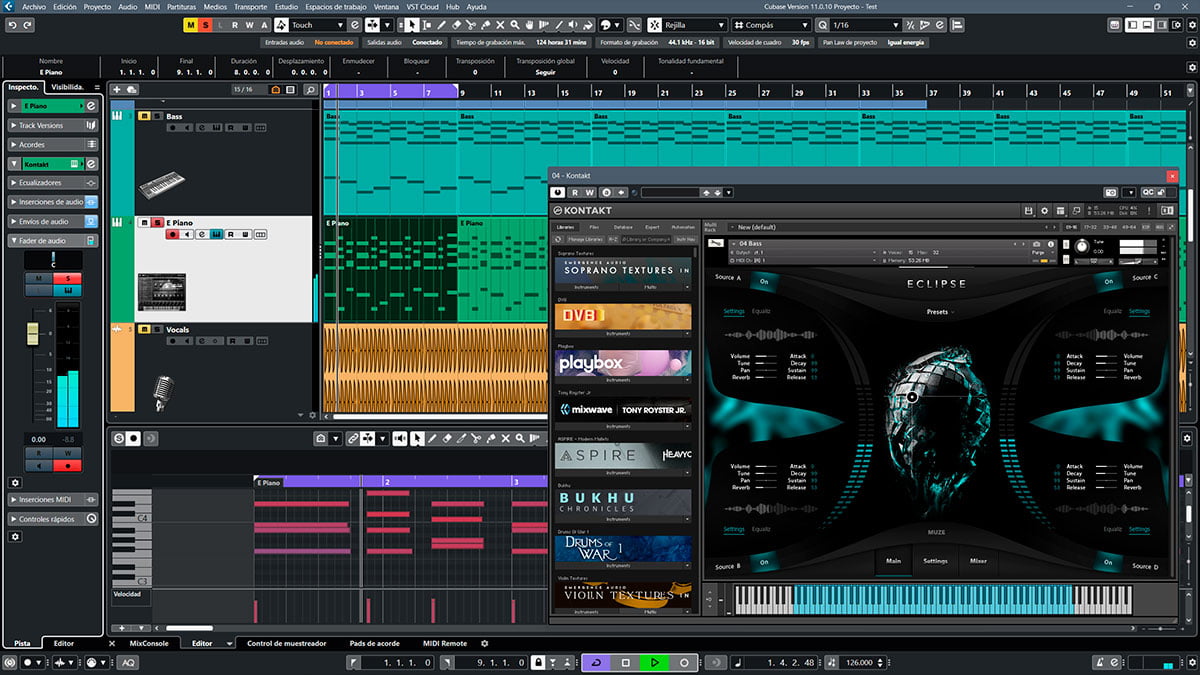Open the 1/16 quantize preset dropdown
The image size is (1200, 675).
[866, 24]
